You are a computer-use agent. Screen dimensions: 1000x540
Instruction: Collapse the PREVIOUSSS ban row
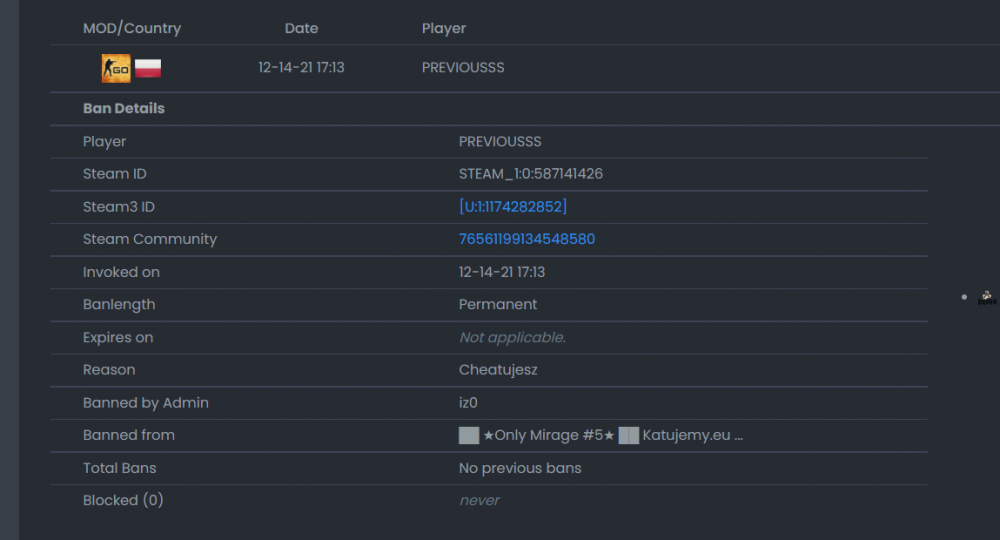[x=525, y=68]
